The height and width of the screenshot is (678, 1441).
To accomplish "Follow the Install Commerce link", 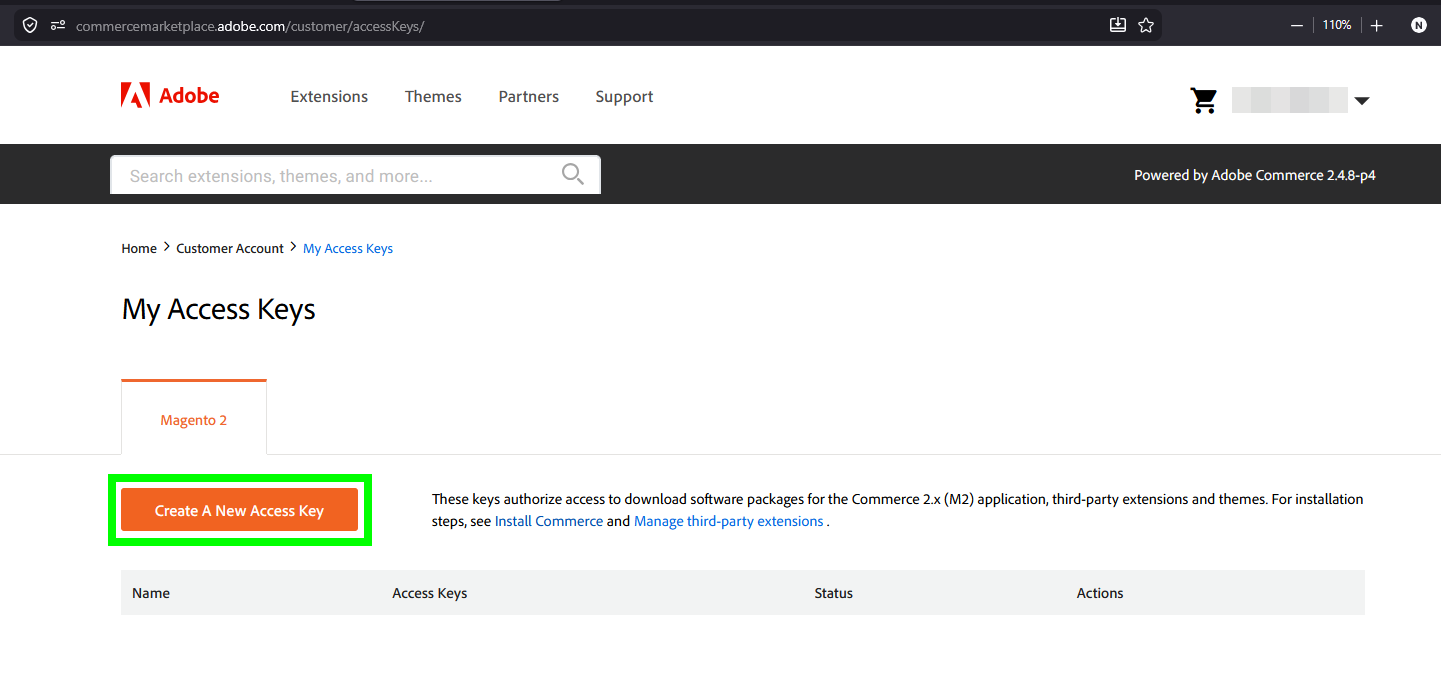I will 549,521.
